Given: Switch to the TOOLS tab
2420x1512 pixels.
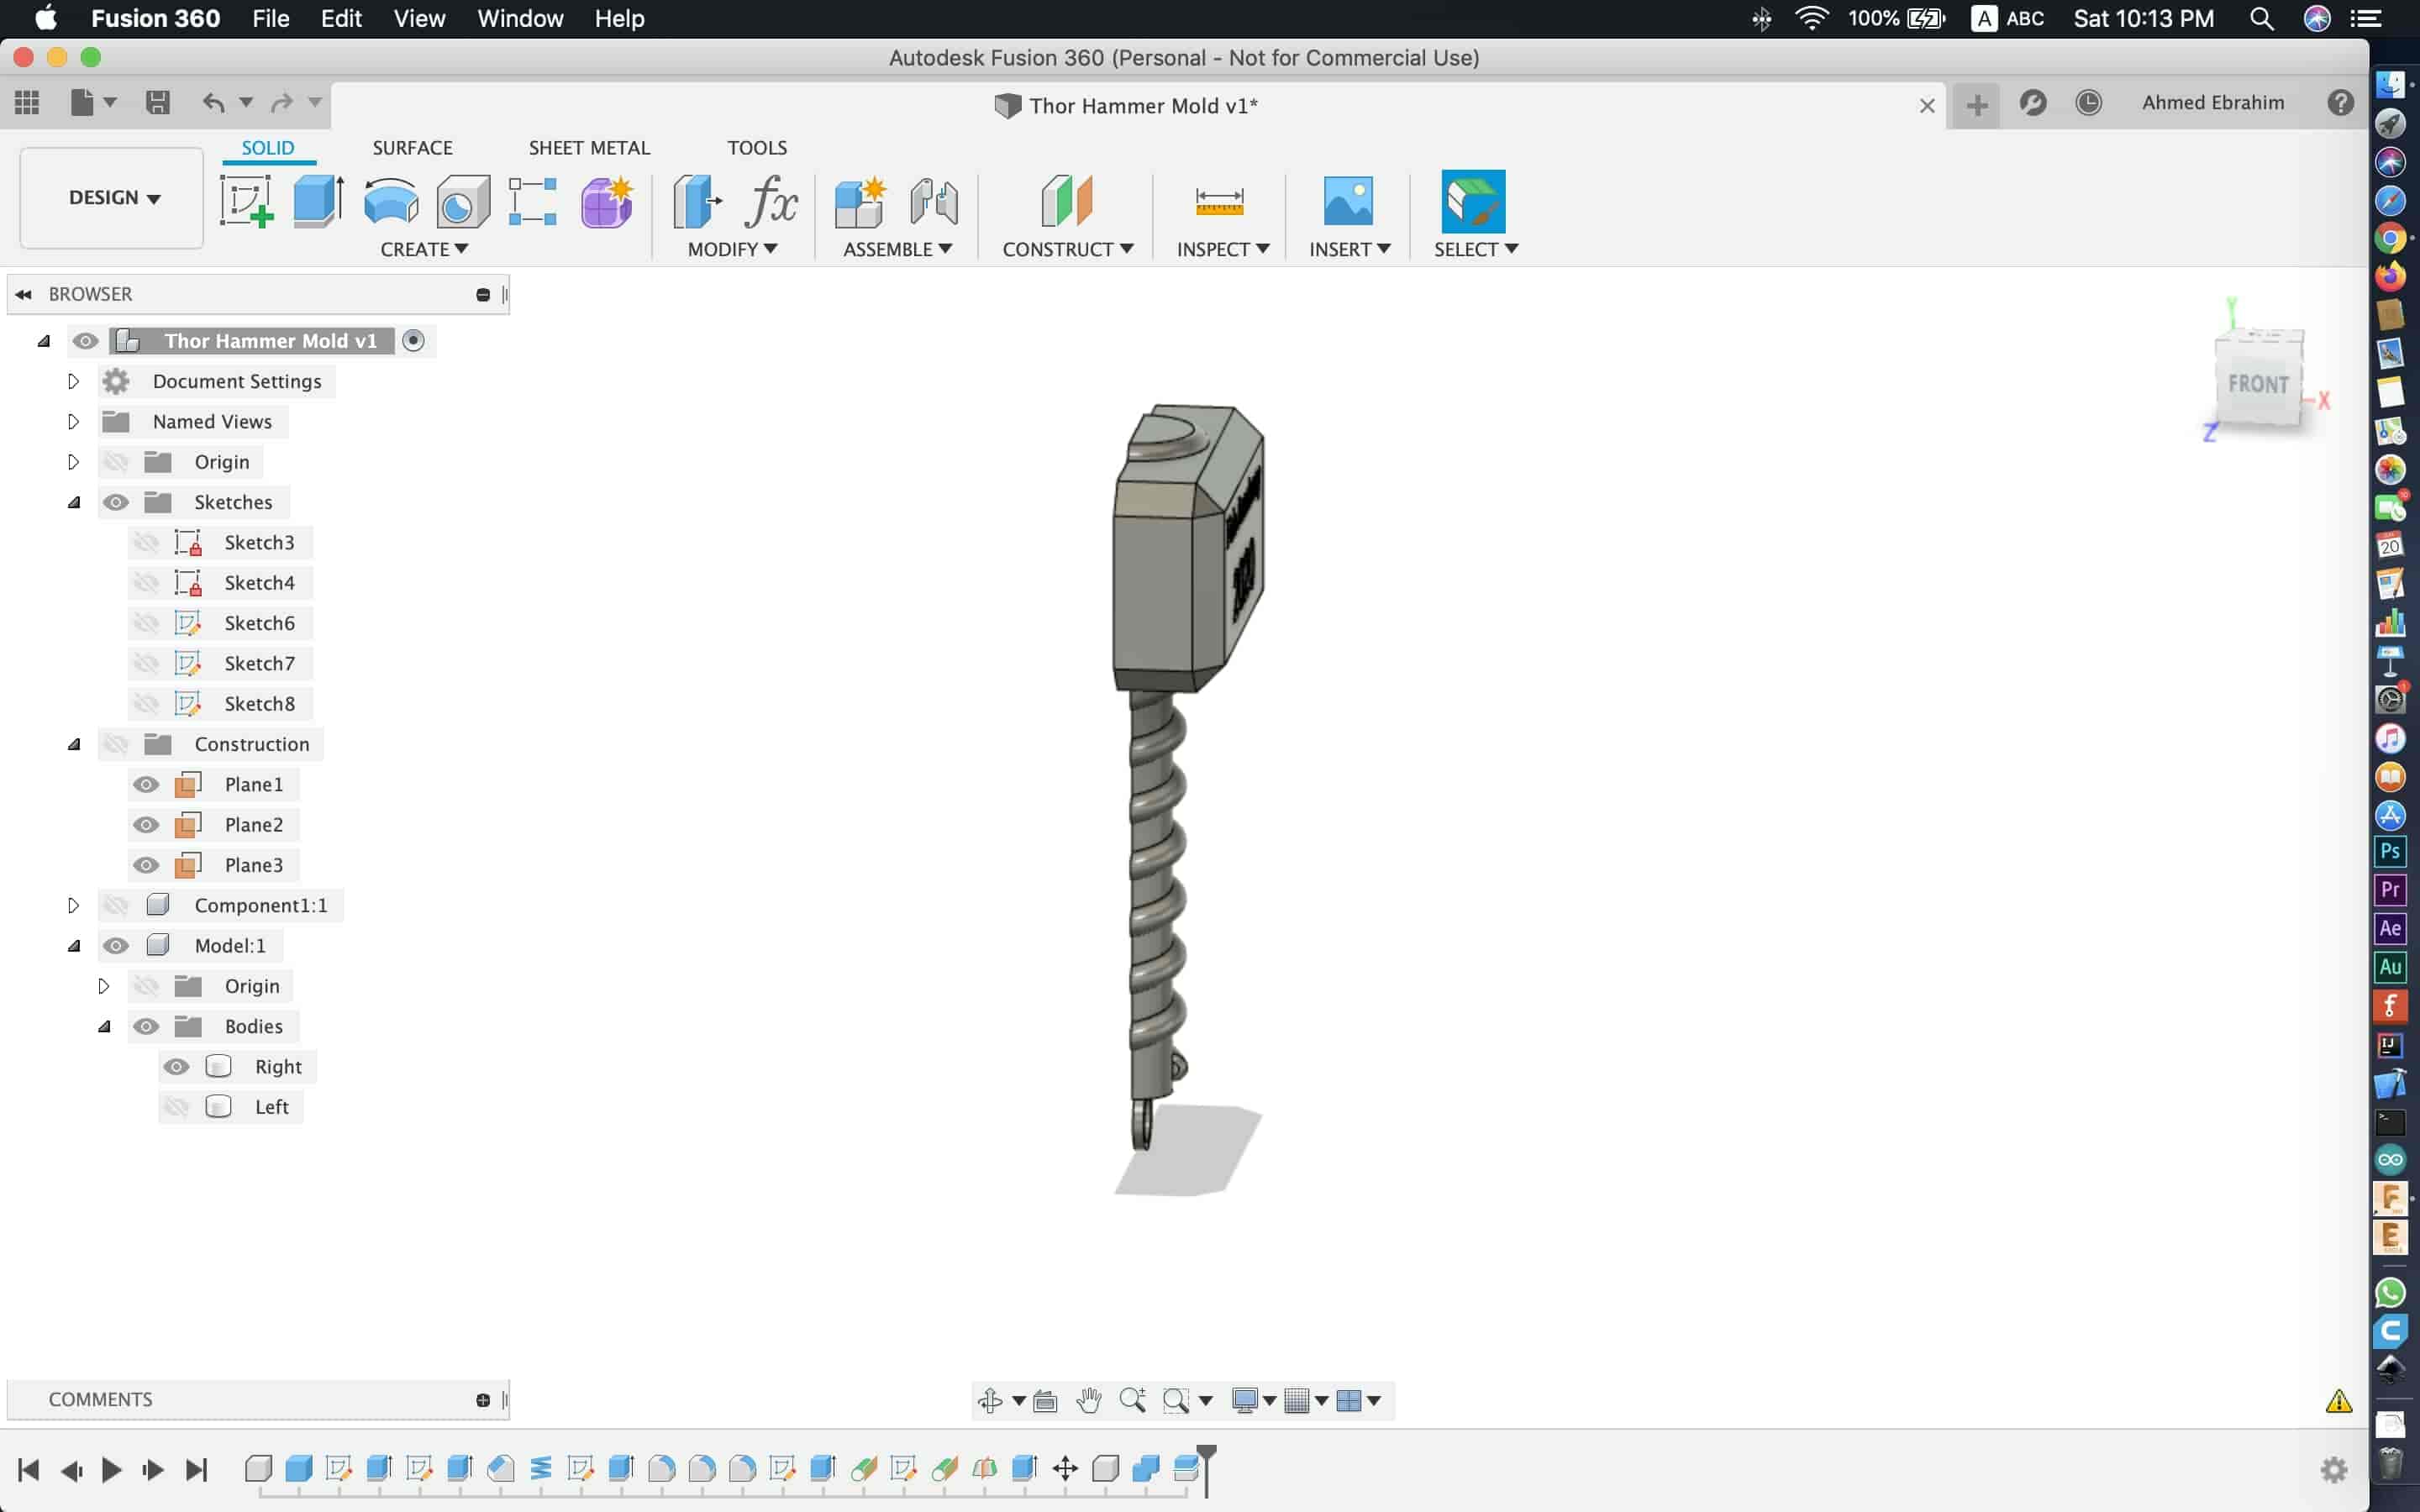Looking at the screenshot, I should click(x=757, y=147).
